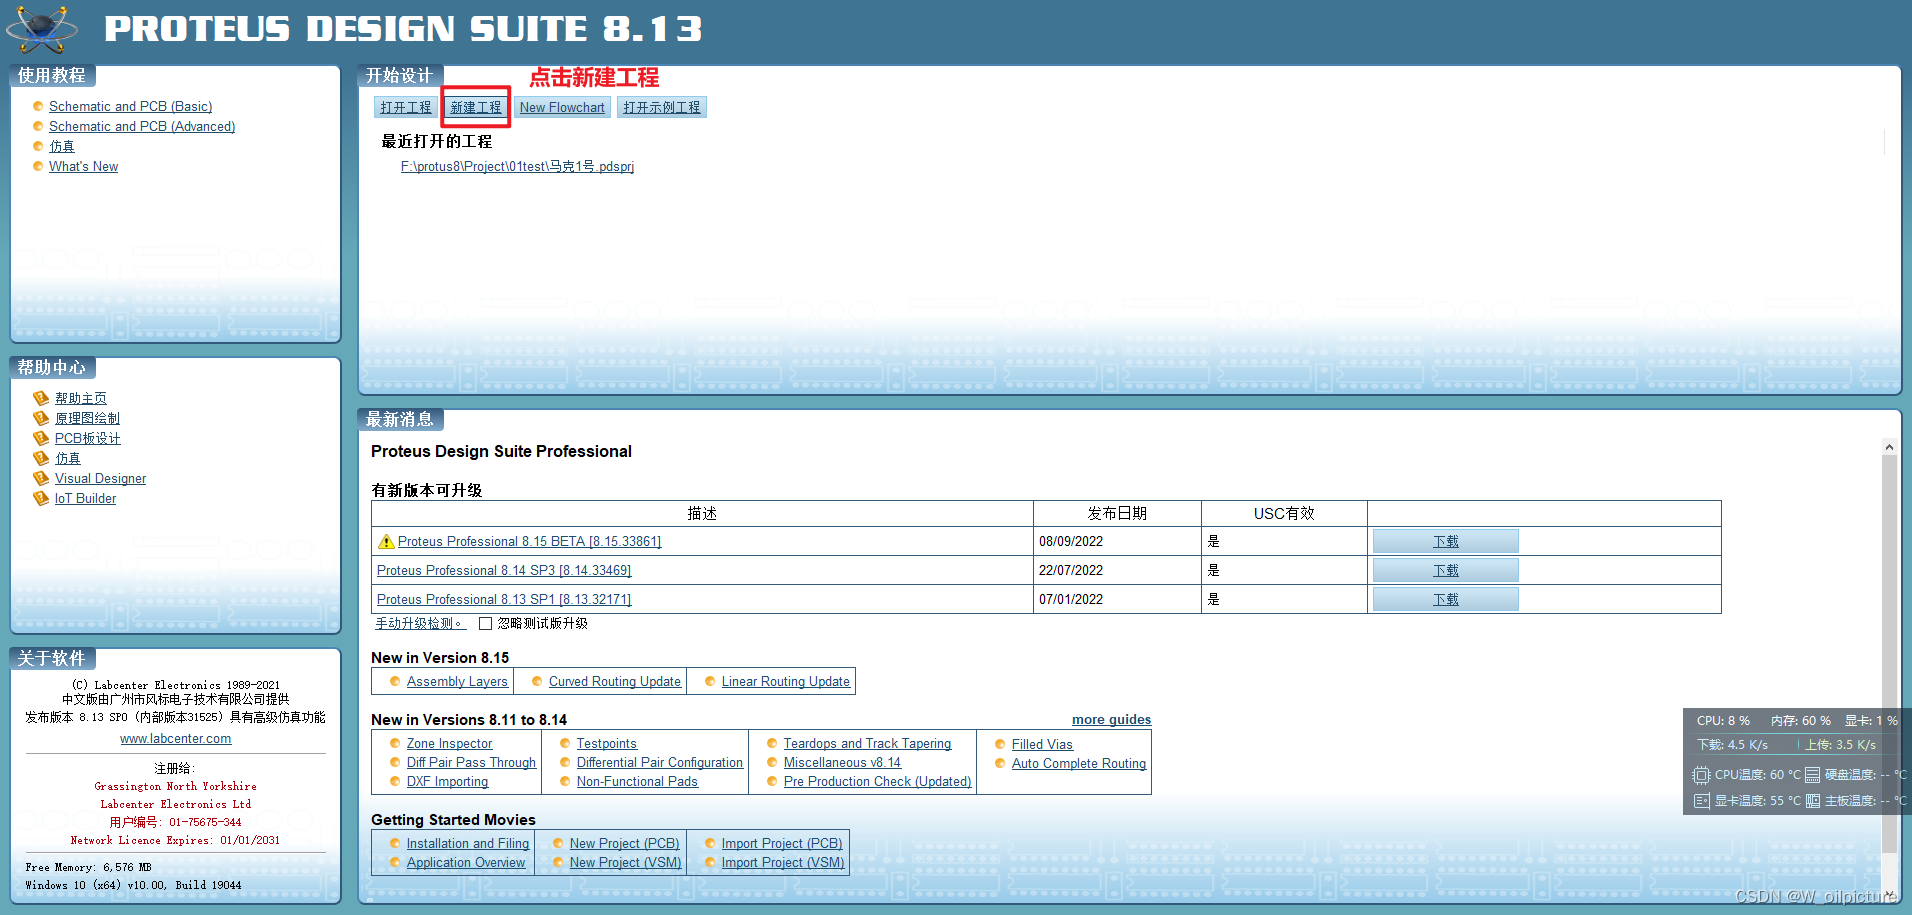Image resolution: width=1912 pixels, height=915 pixels.
Task: Play Application Overview movie
Action: tap(466, 862)
